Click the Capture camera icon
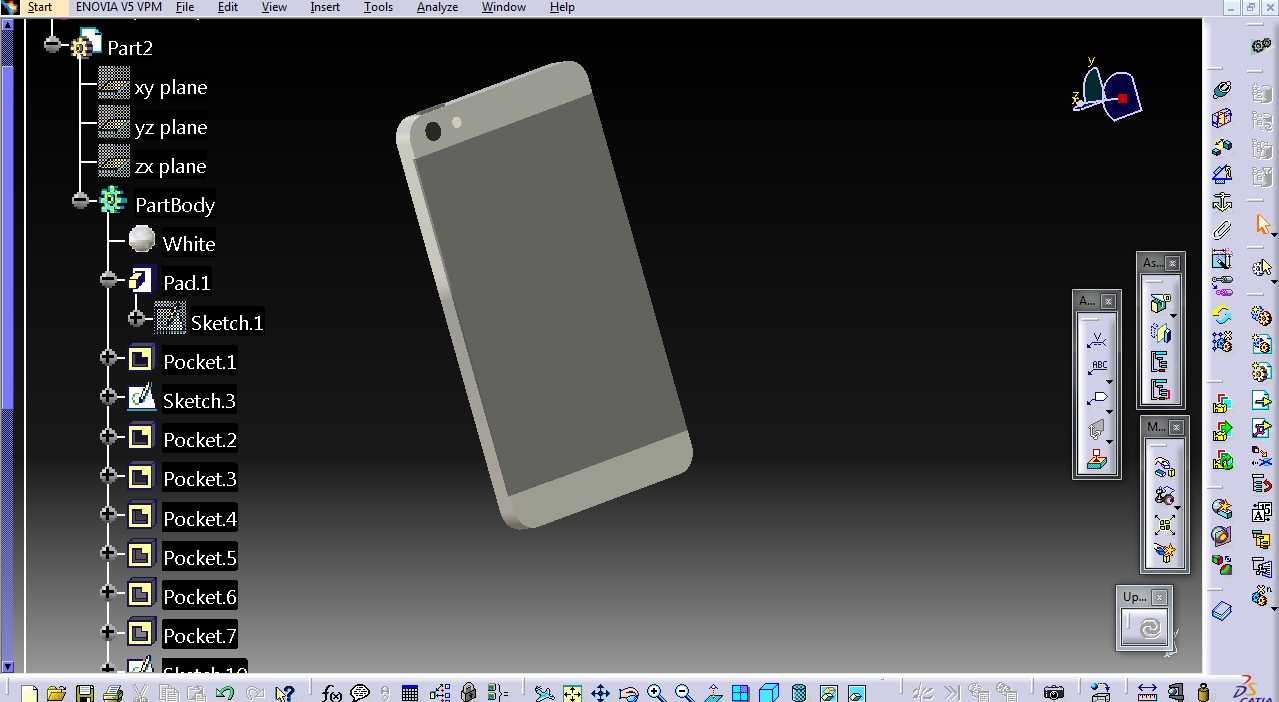 pyautogui.click(x=1054, y=693)
